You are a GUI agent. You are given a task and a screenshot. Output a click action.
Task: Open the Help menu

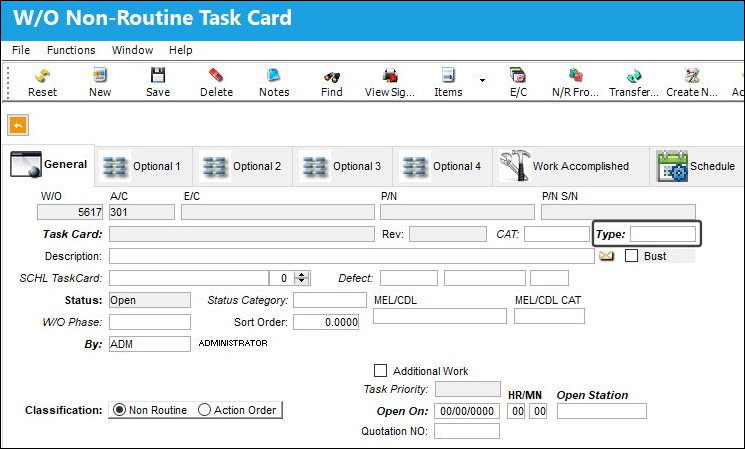click(x=181, y=50)
